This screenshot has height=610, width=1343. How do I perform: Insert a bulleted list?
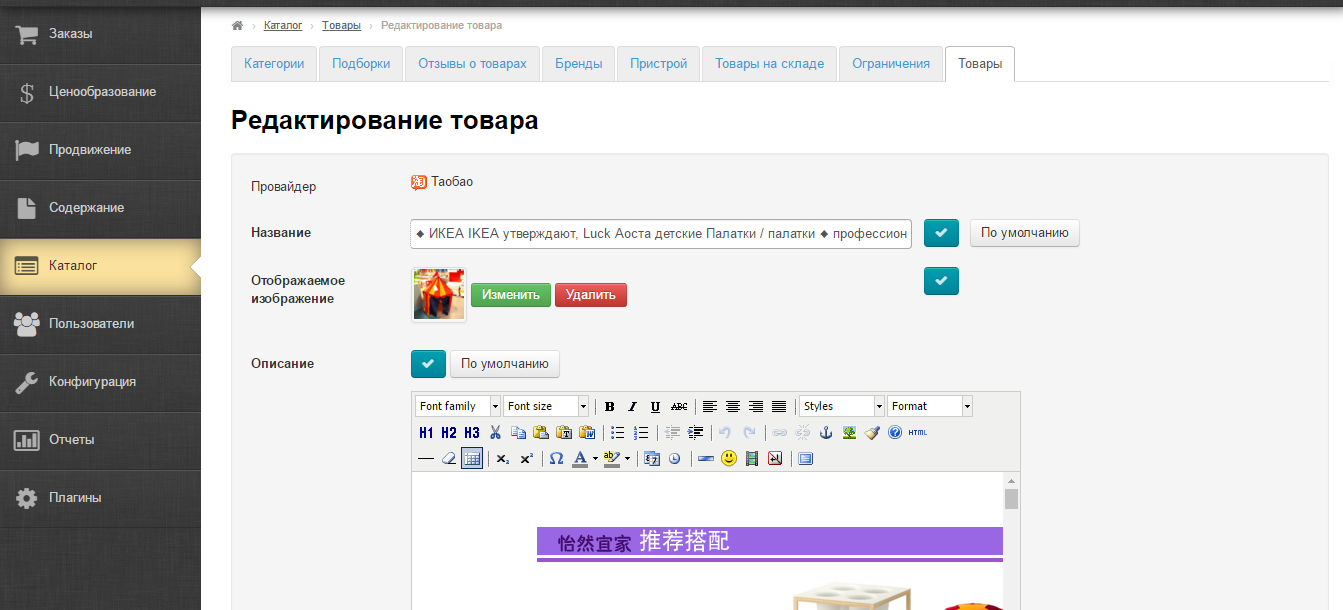pos(618,433)
